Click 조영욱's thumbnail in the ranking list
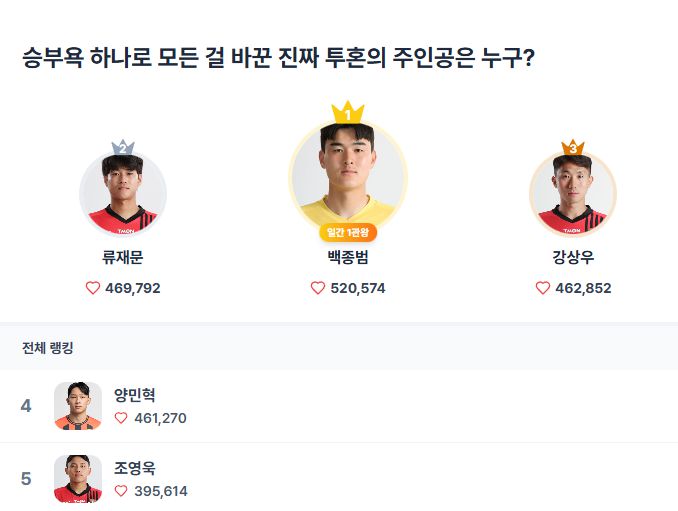 coord(78,479)
